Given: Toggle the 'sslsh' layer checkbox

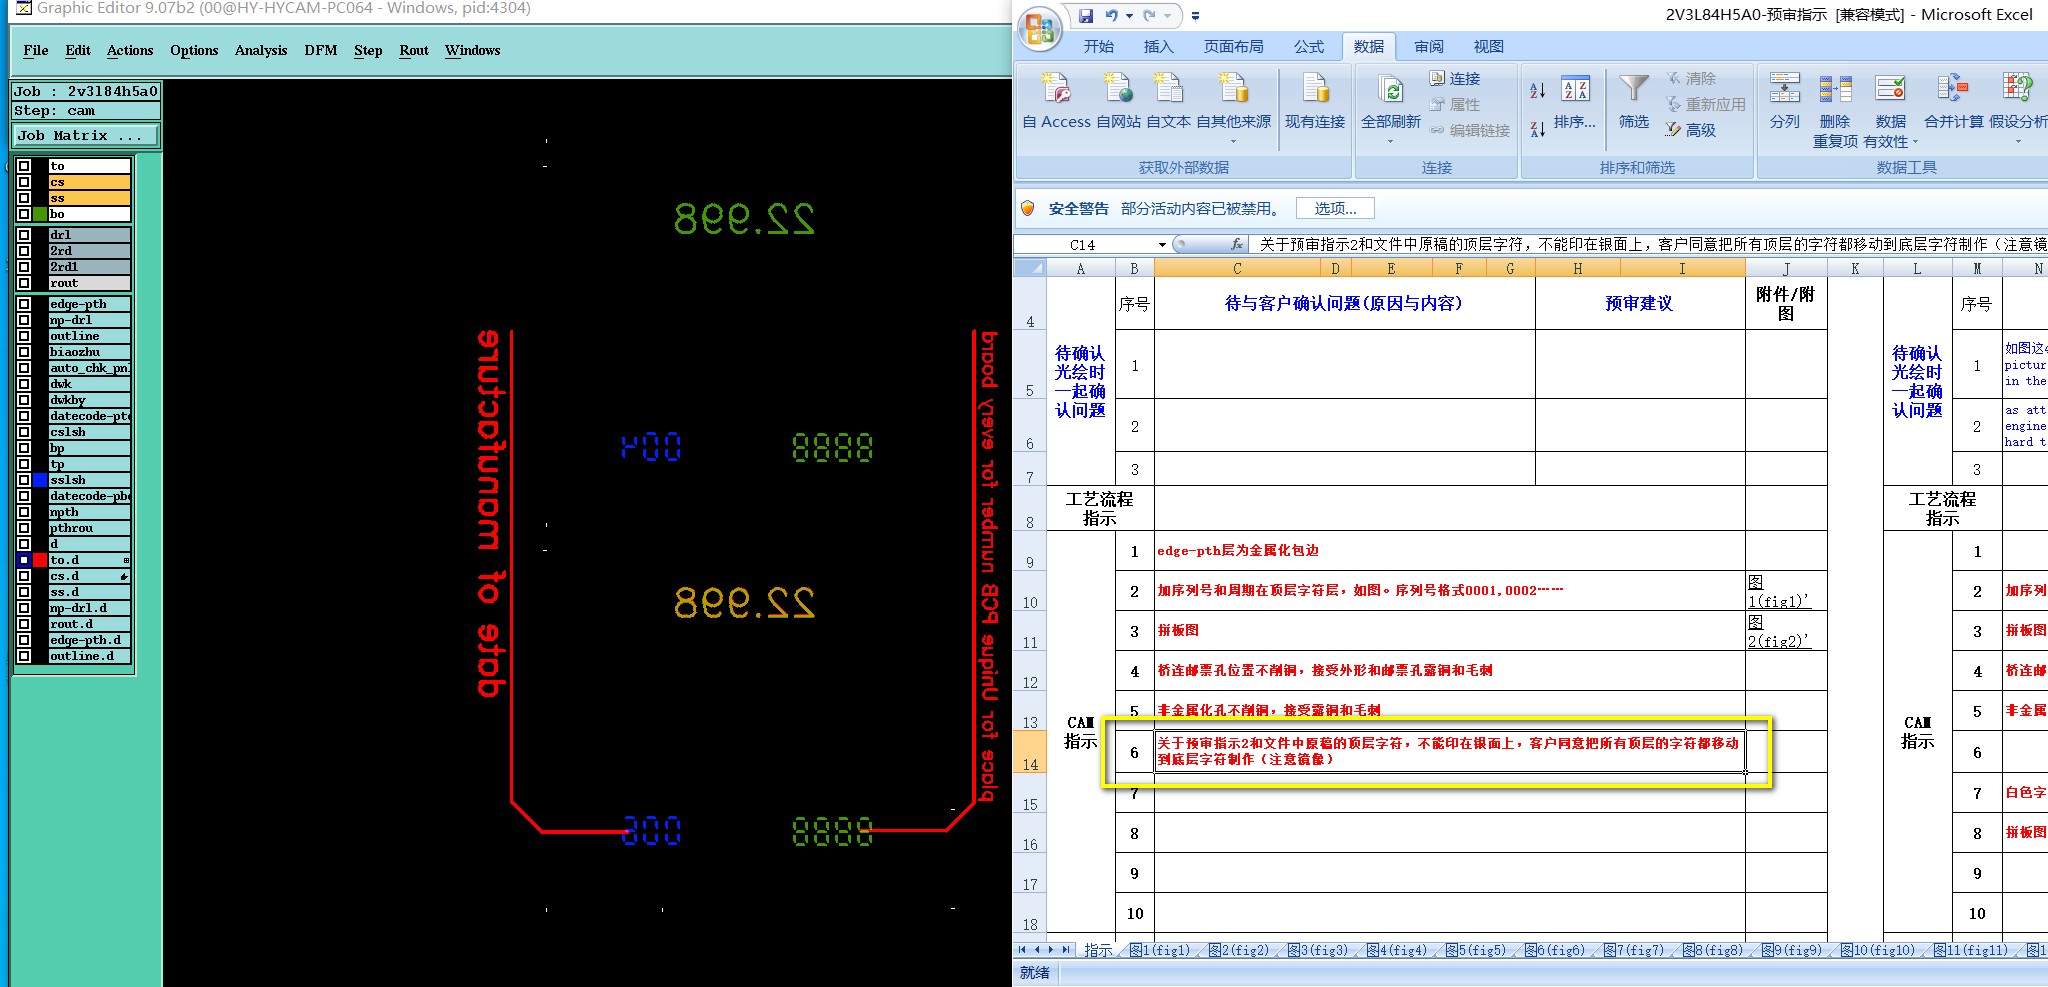Looking at the screenshot, I should [24, 480].
